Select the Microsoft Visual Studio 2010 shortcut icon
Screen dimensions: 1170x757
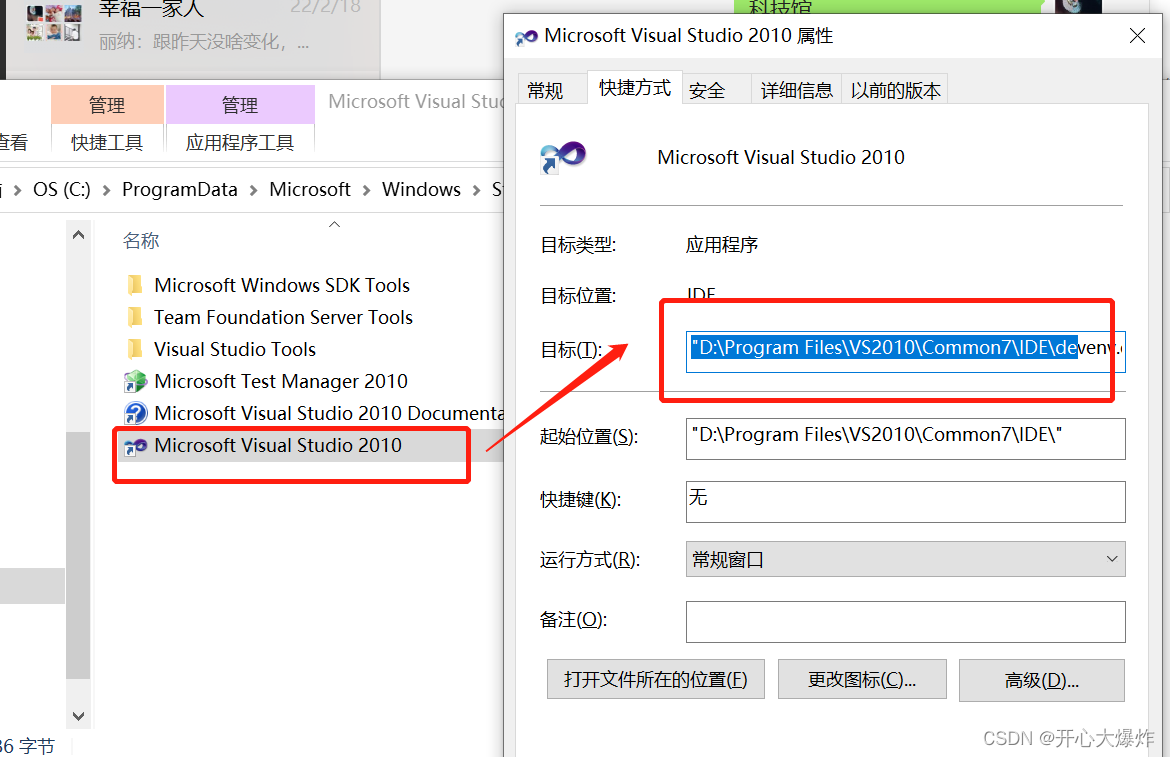[x=136, y=446]
